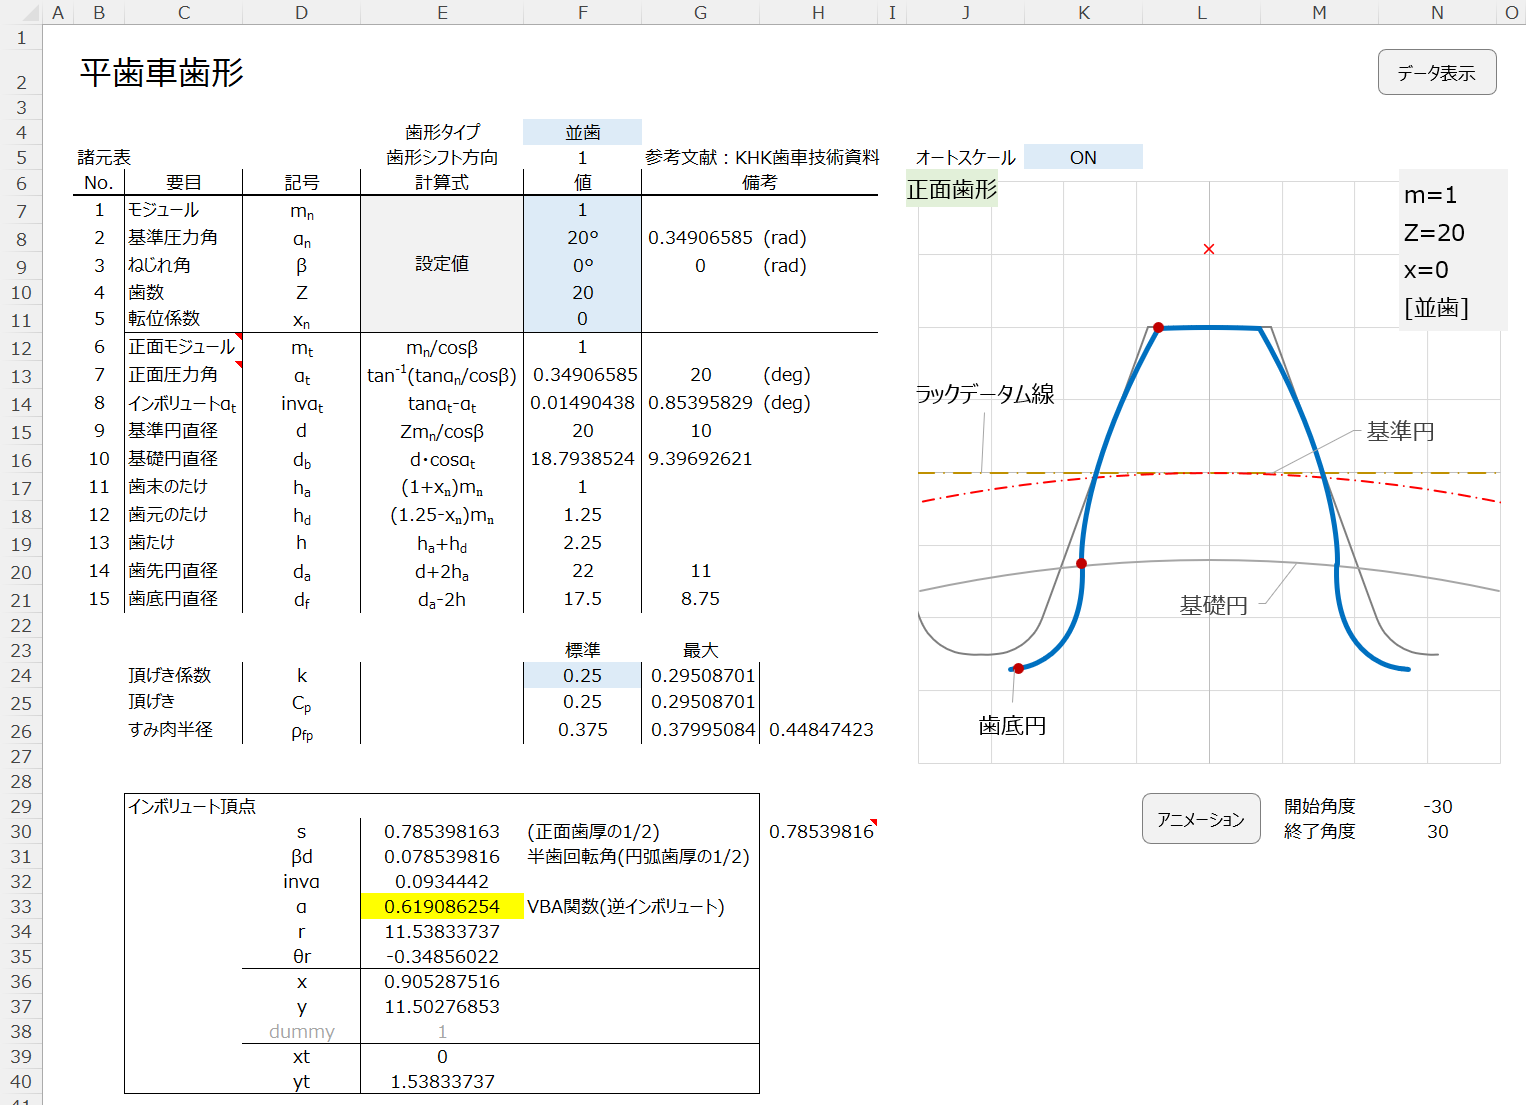Click the red dot at the tooth tip
Image resolution: width=1526 pixels, height=1105 pixels.
point(1158,328)
